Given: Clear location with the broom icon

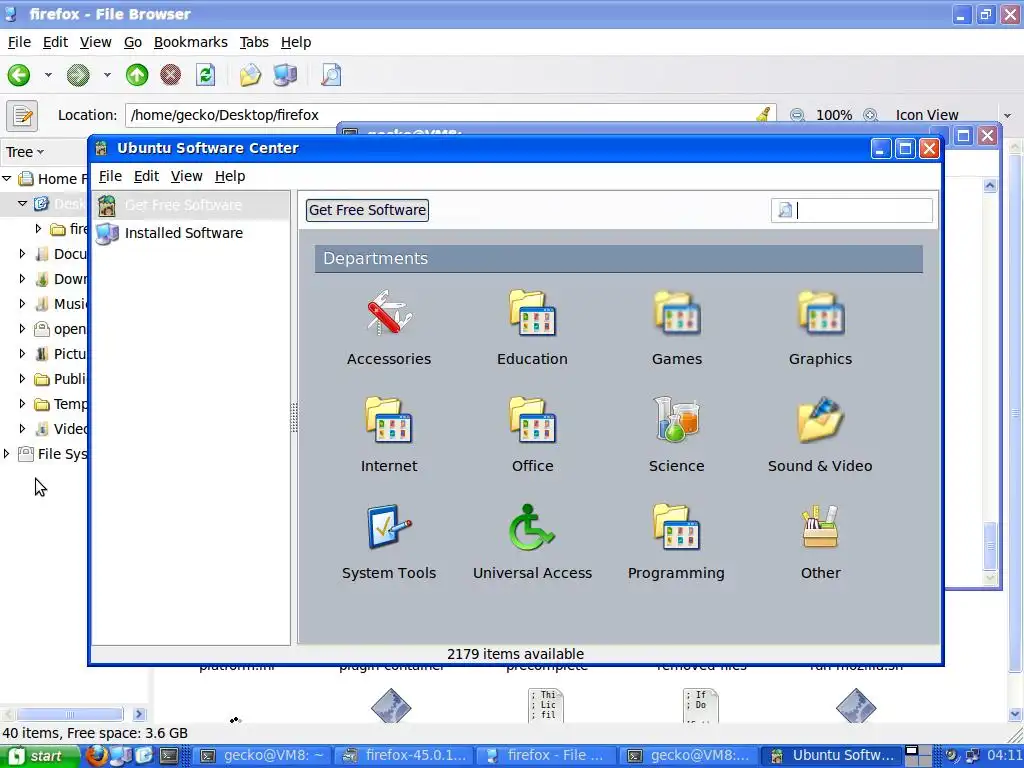Looking at the screenshot, I should point(763,116).
